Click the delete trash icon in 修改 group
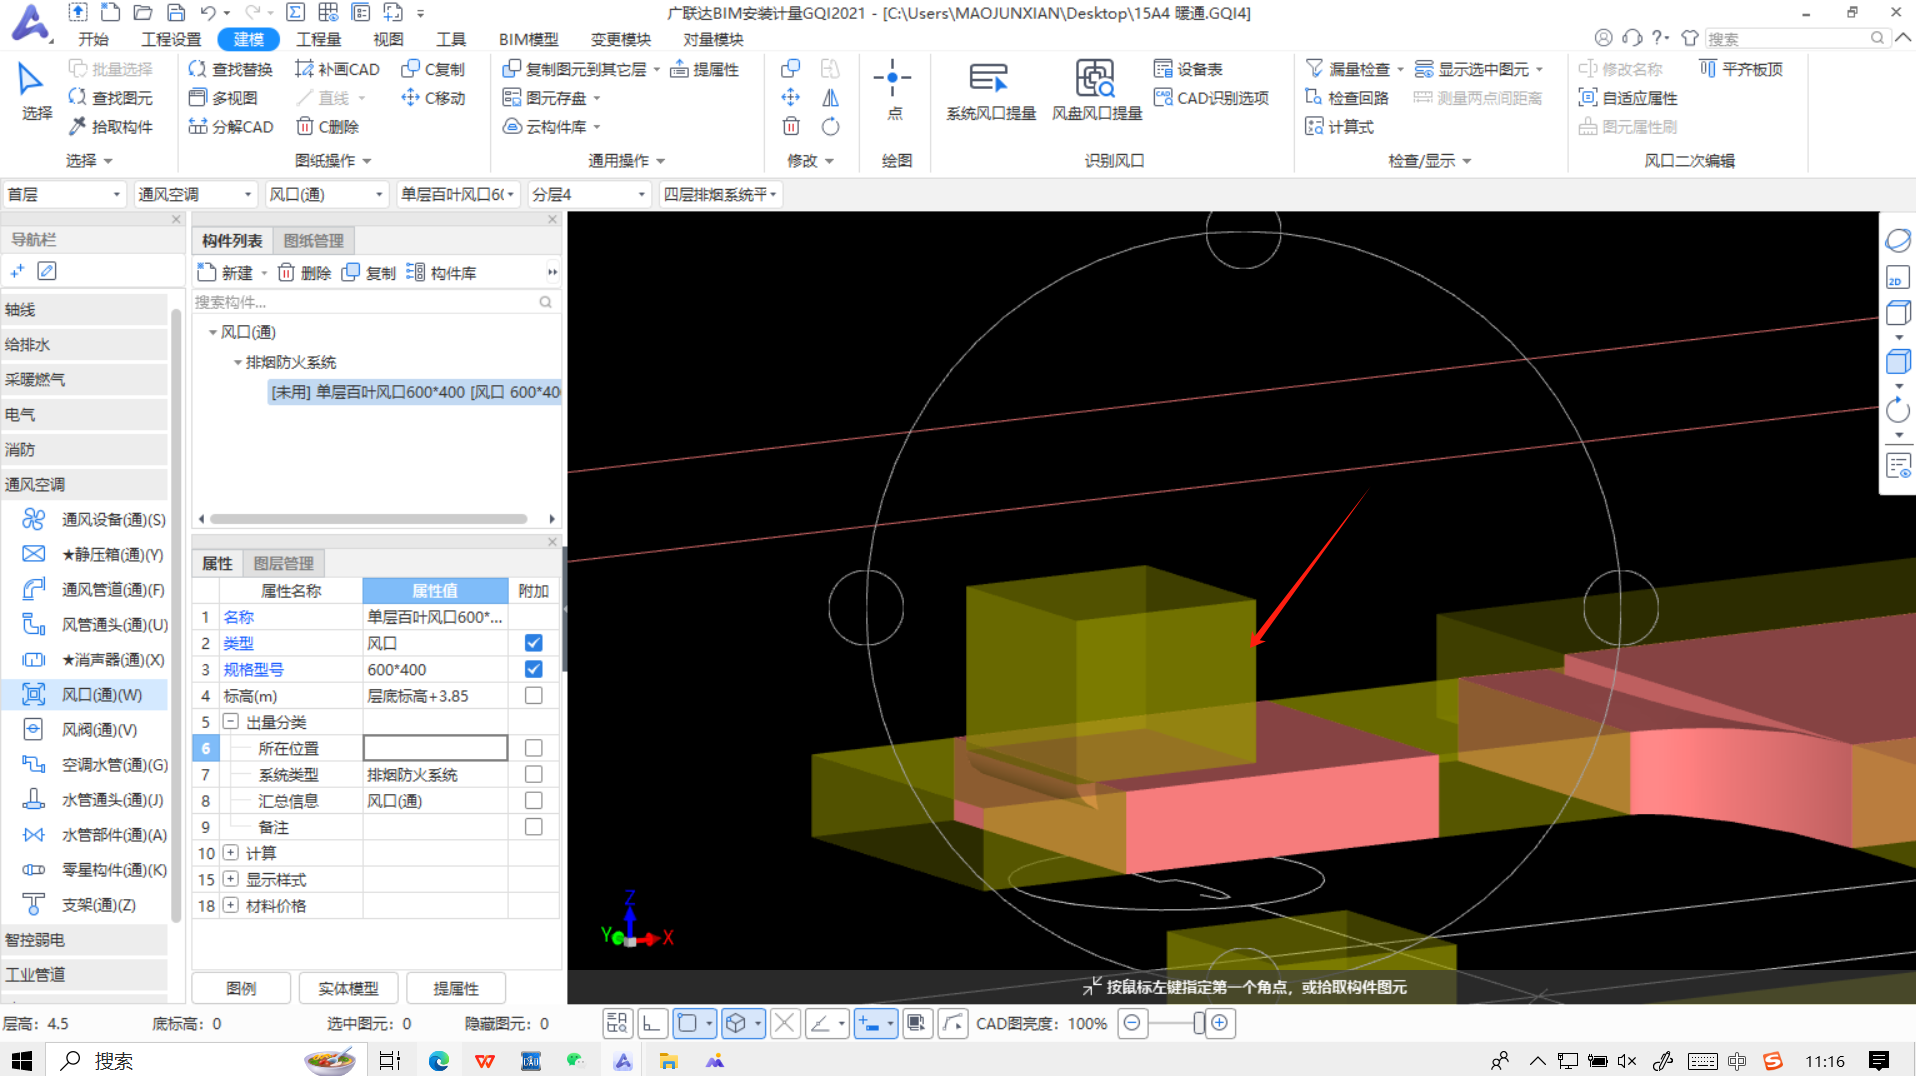 click(x=791, y=127)
